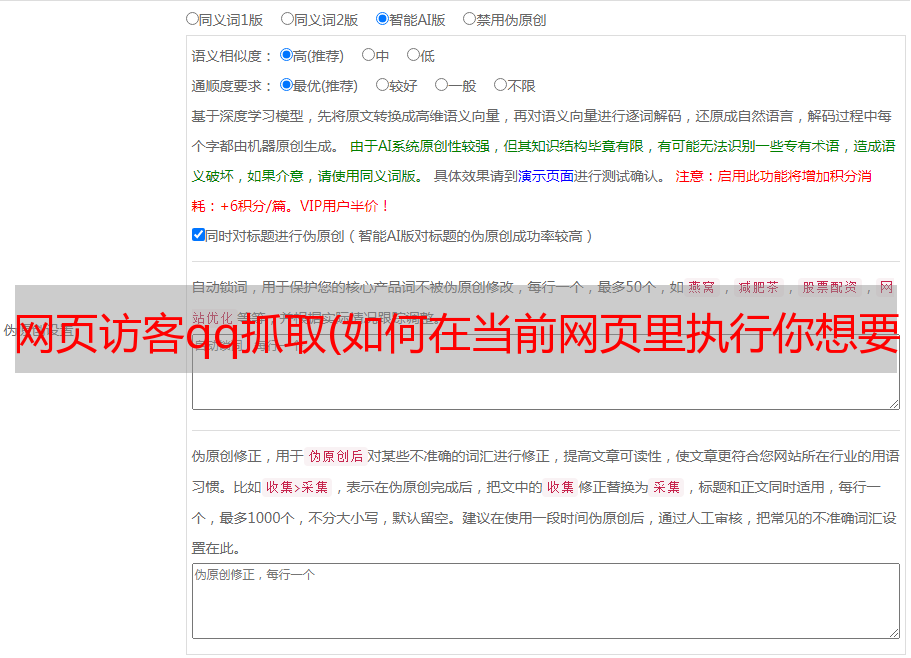Set 通顺度要求 to 最优(推荐)
The image size is (911, 658).
point(286,85)
